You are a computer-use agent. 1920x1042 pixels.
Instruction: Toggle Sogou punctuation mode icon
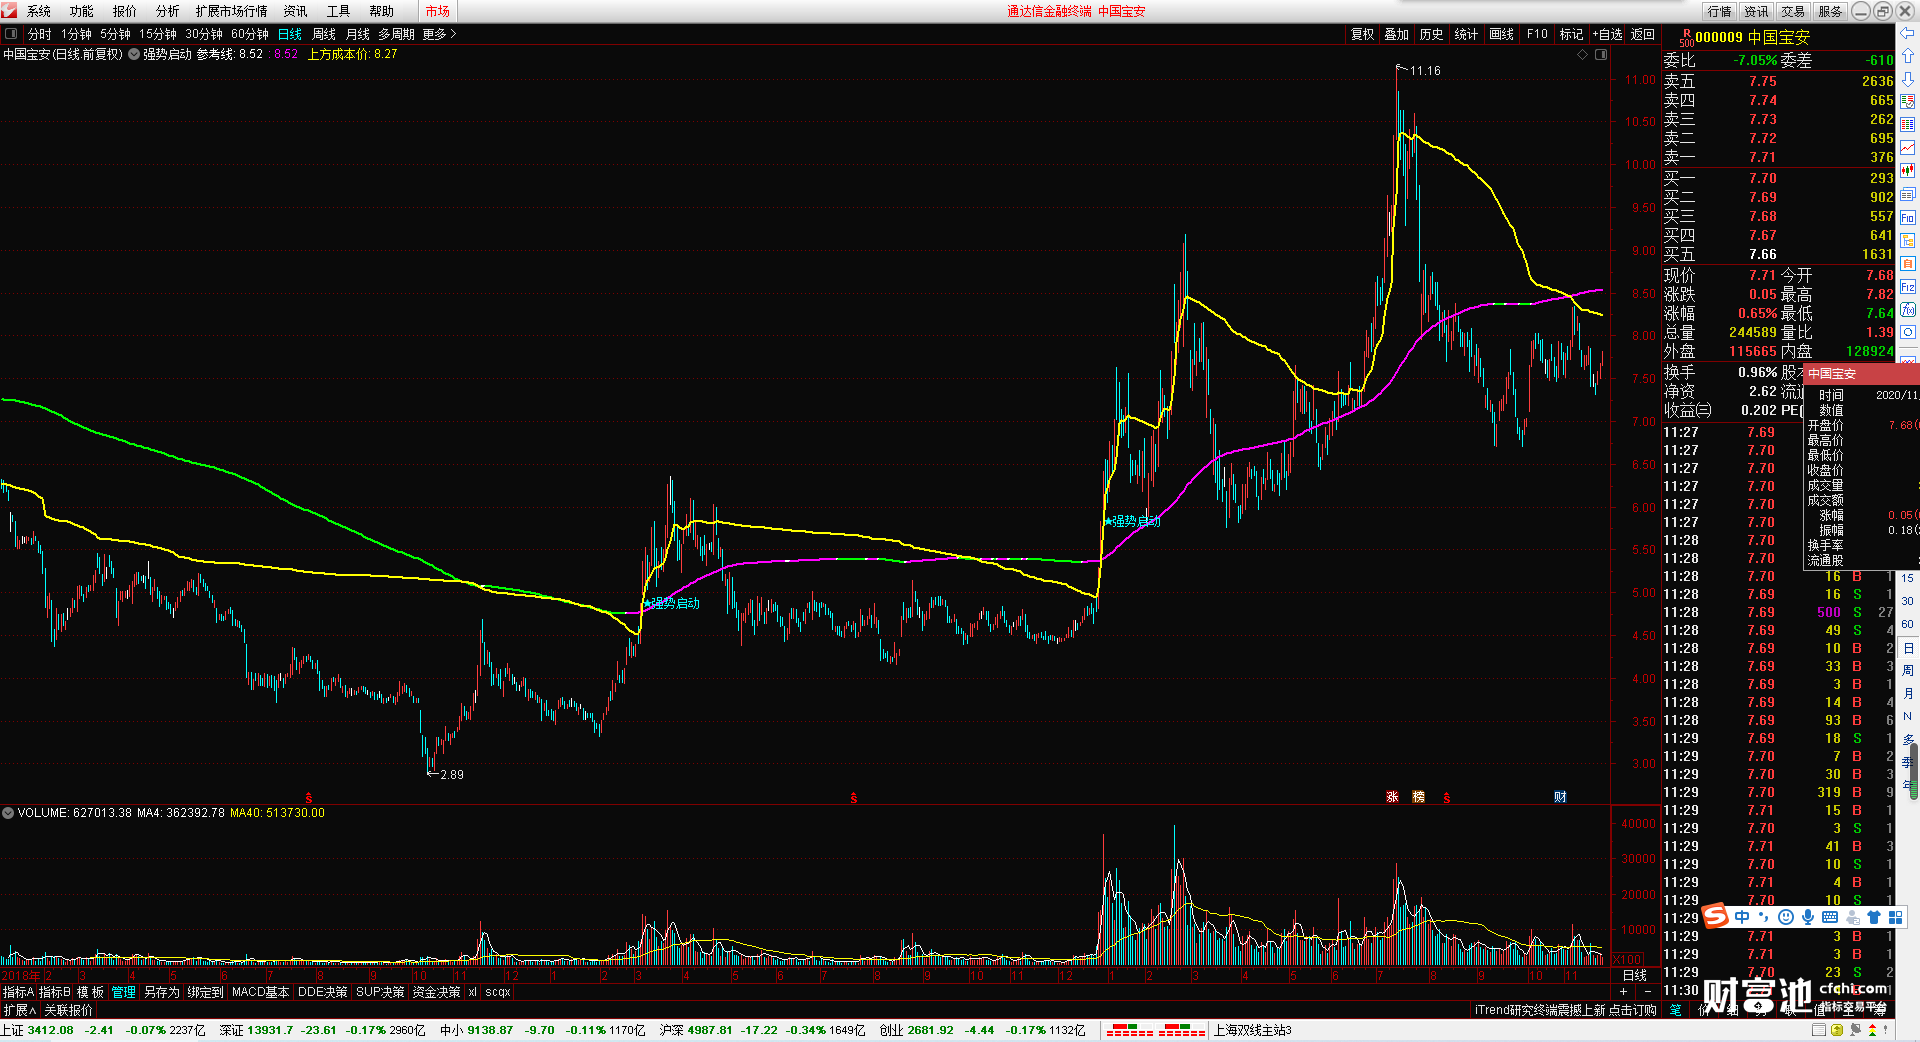pos(1764,917)
